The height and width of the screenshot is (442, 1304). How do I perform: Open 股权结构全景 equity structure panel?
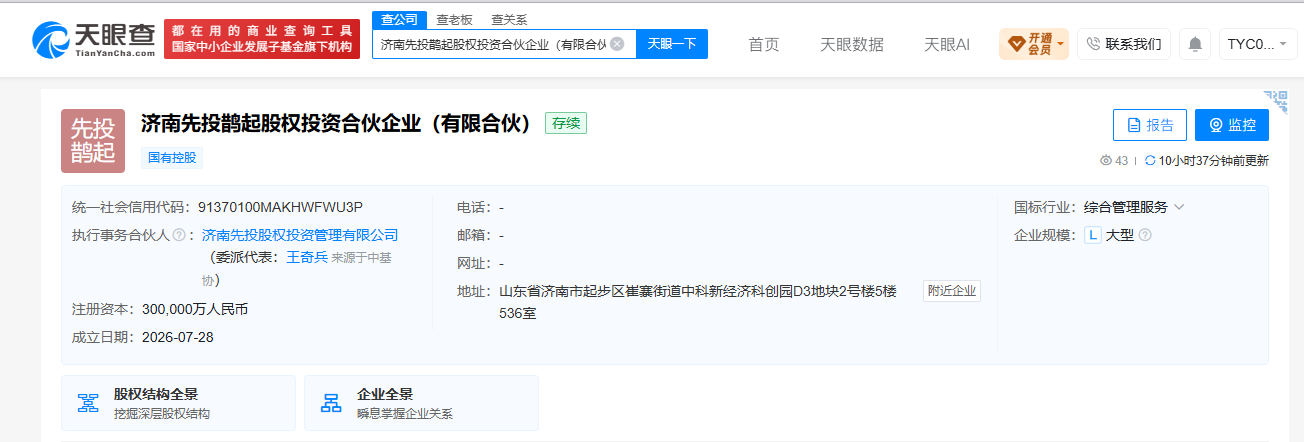[x=178, y=403]
